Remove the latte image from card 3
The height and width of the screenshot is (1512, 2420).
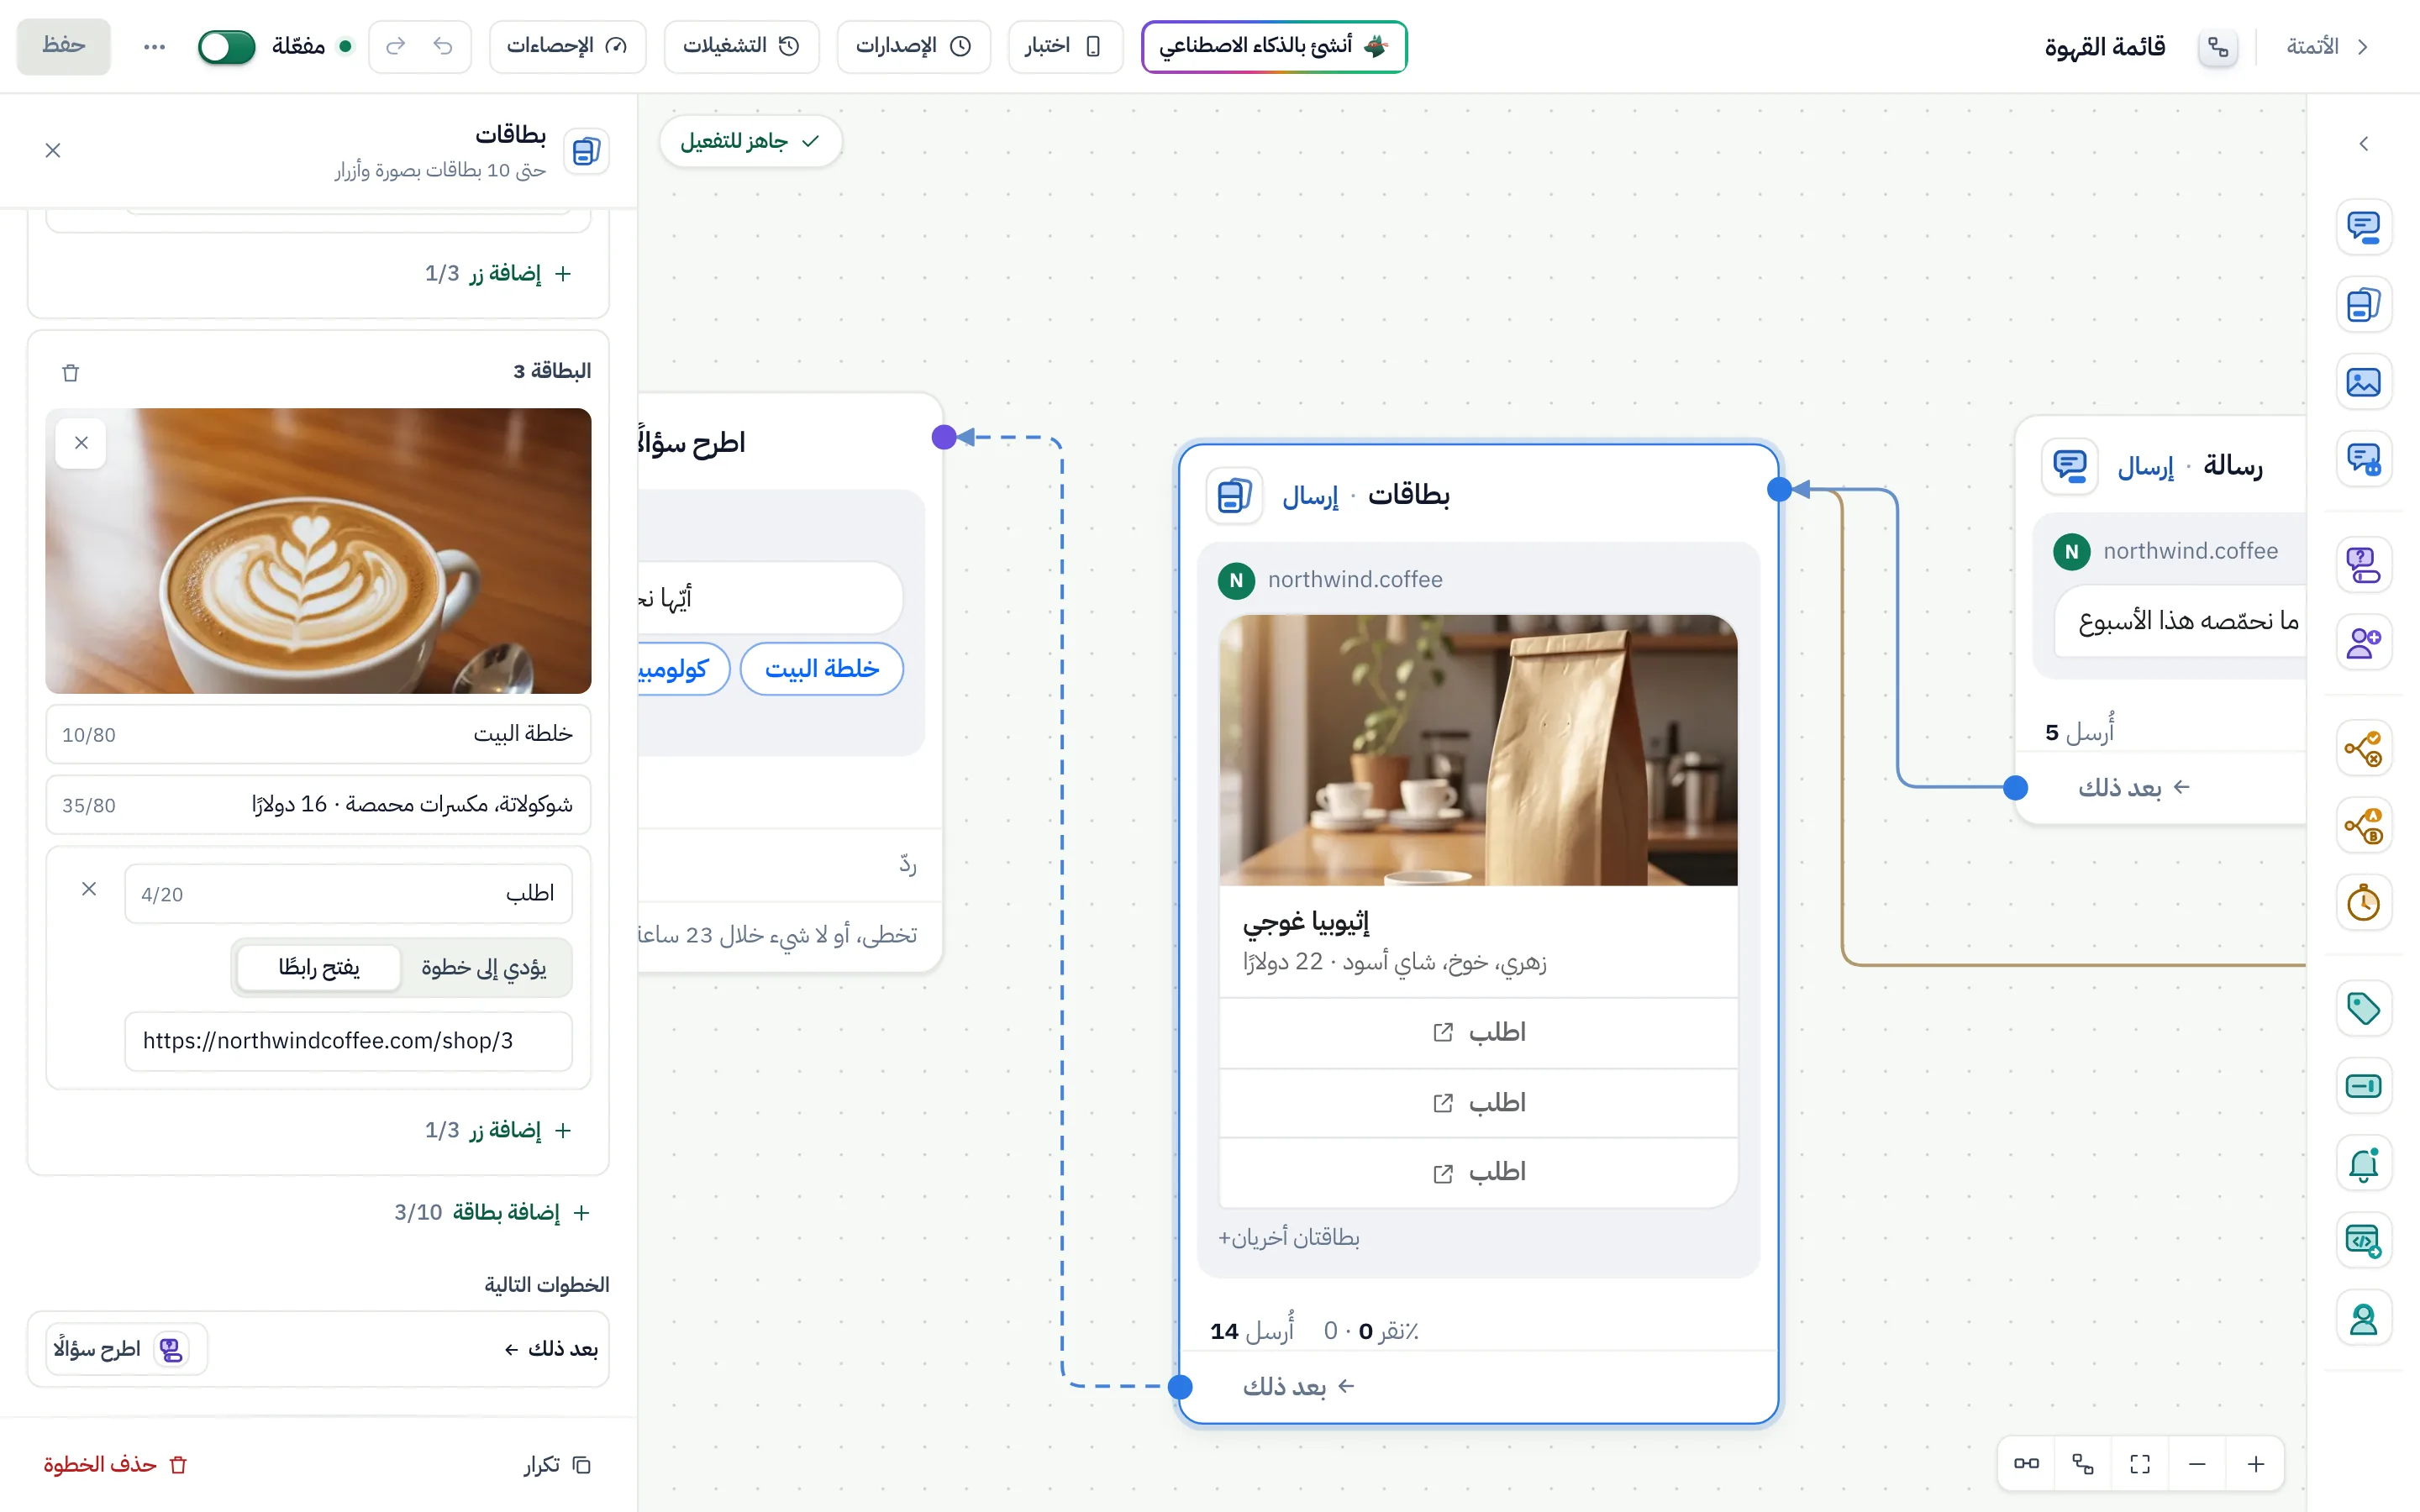[81, 443]
